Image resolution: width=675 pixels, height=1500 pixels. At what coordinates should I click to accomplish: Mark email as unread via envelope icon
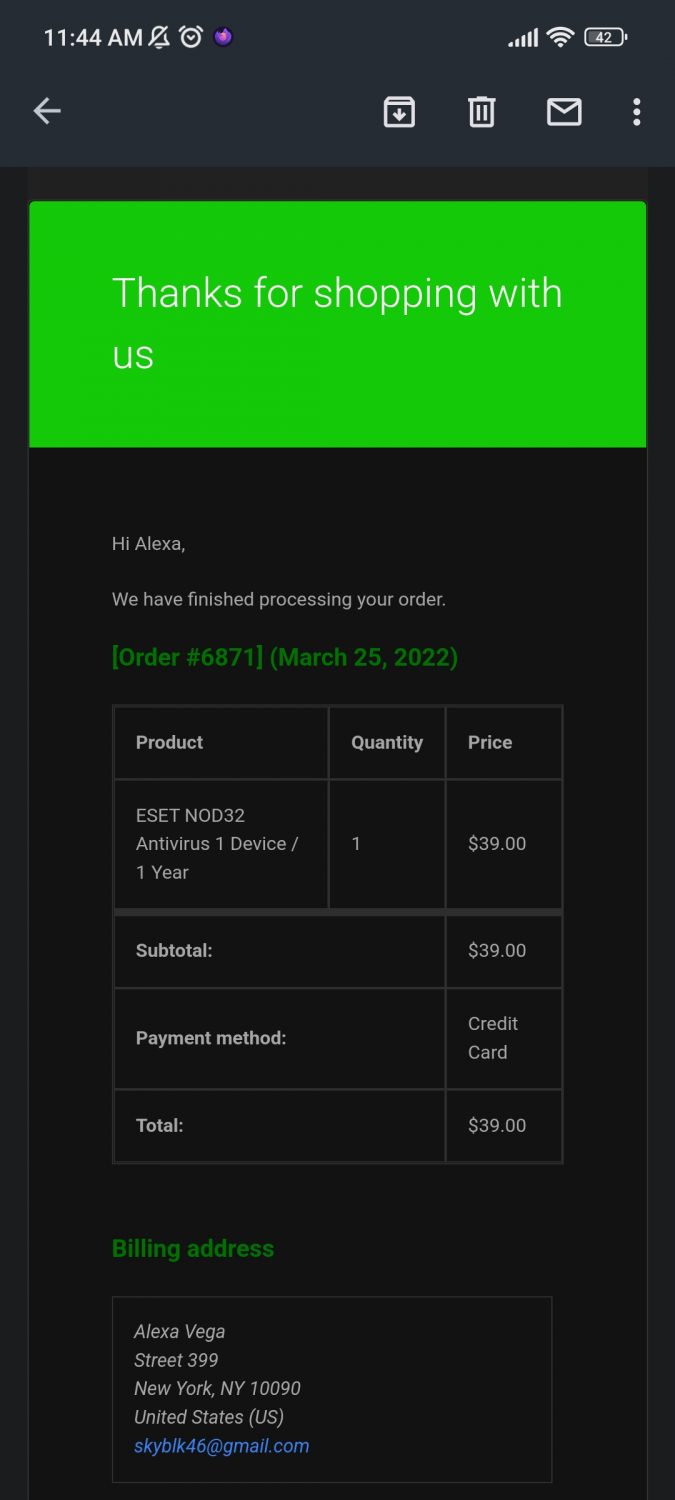click(564, 112)
